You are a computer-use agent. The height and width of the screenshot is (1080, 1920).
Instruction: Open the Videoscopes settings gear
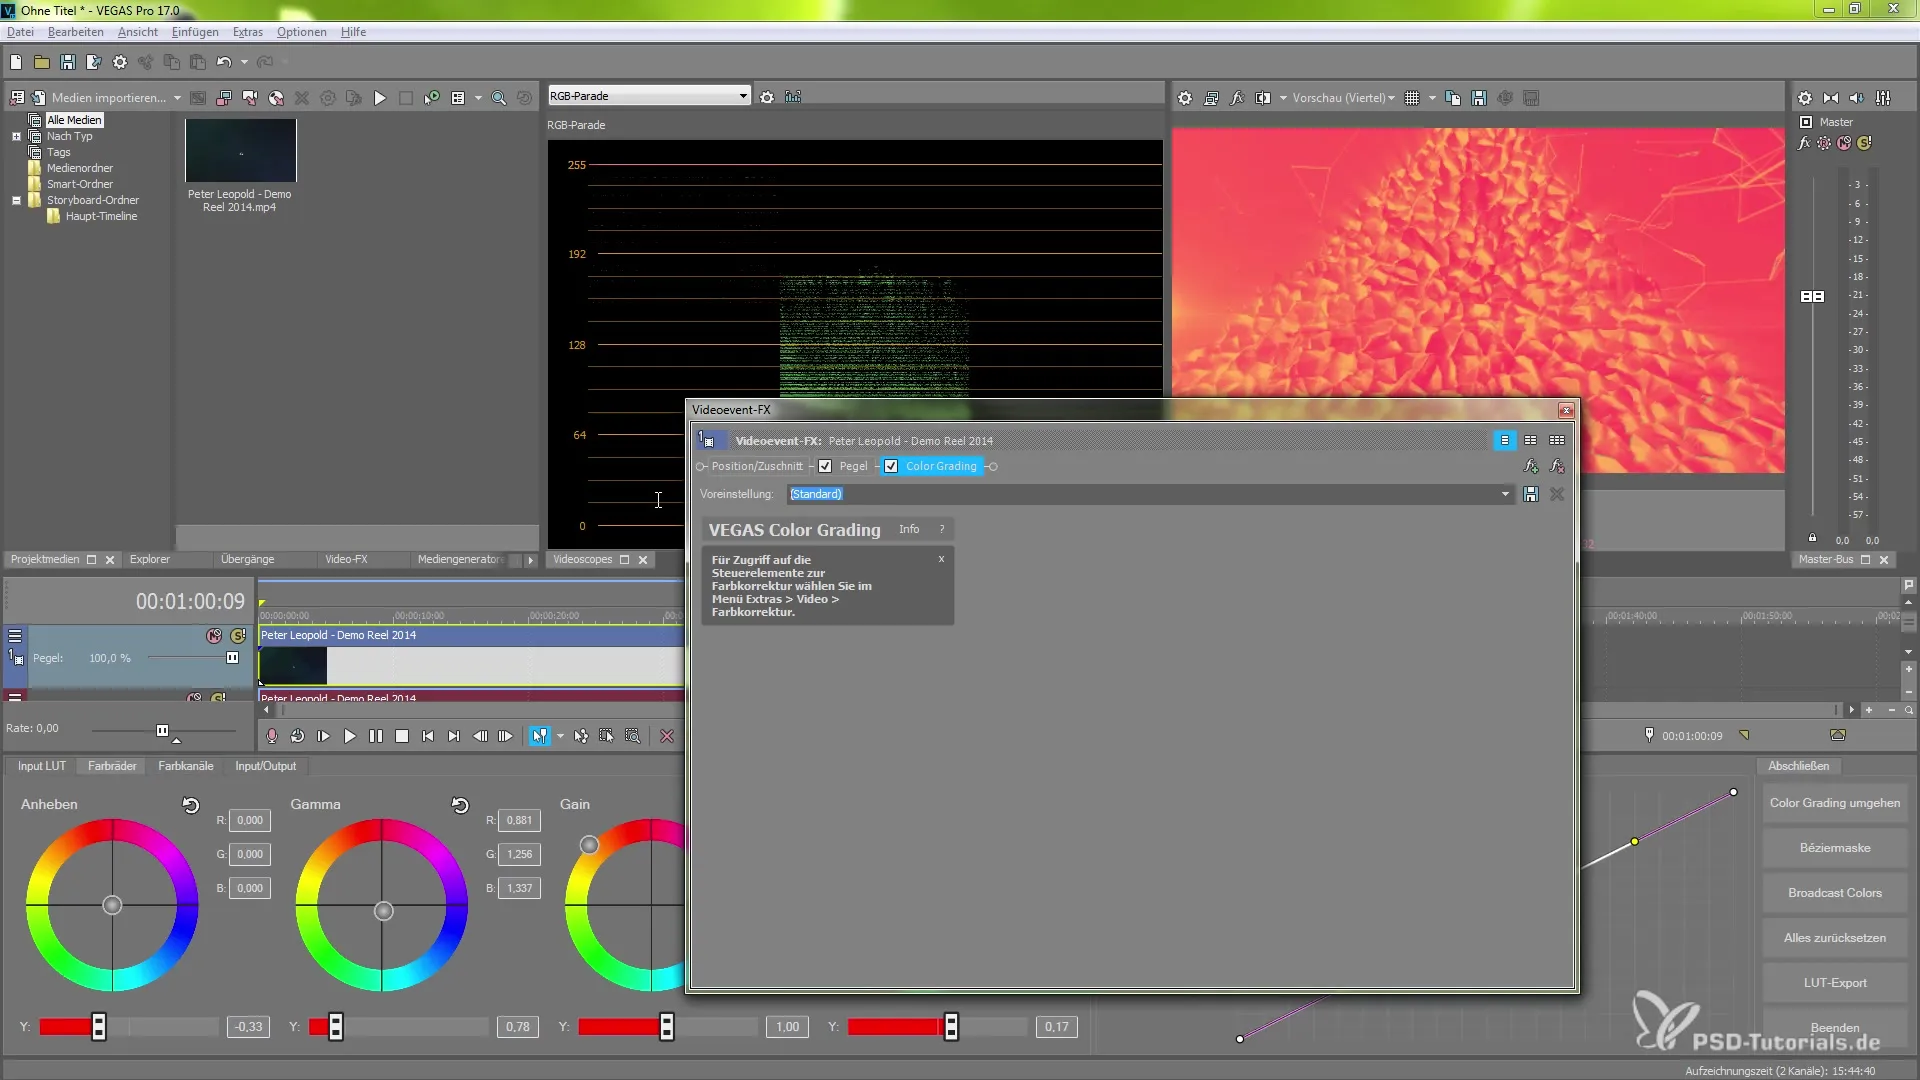tap(767, 97)
